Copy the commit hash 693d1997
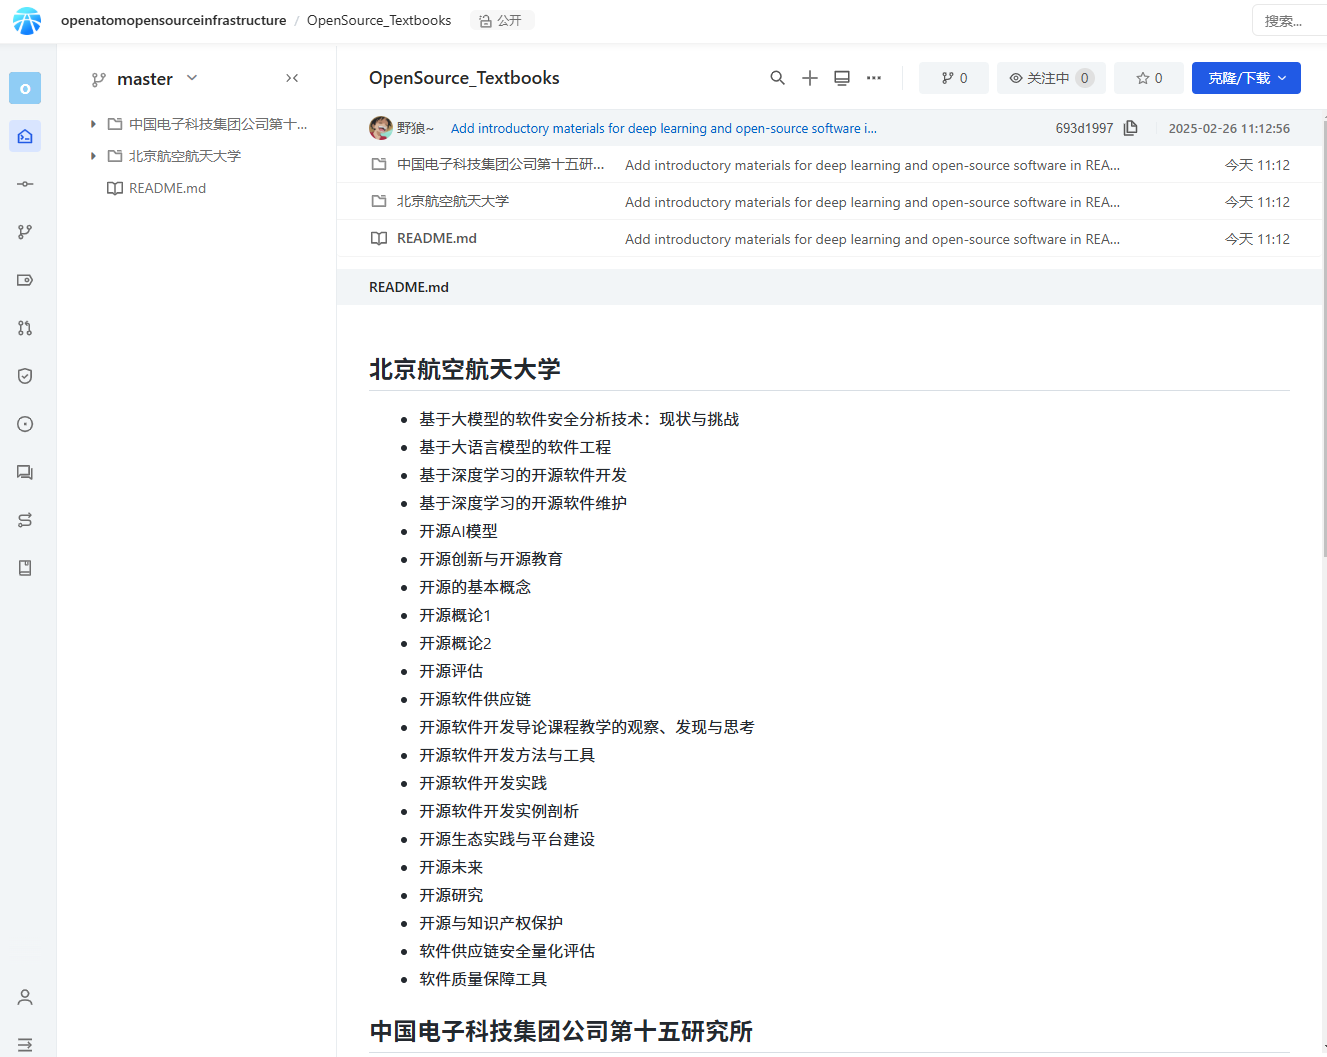 point(1131,128)
